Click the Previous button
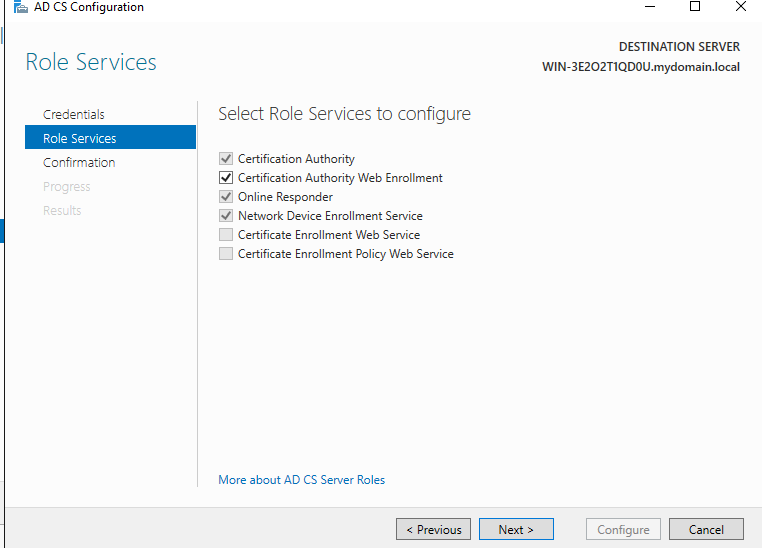762x548 pixels. 433,529
